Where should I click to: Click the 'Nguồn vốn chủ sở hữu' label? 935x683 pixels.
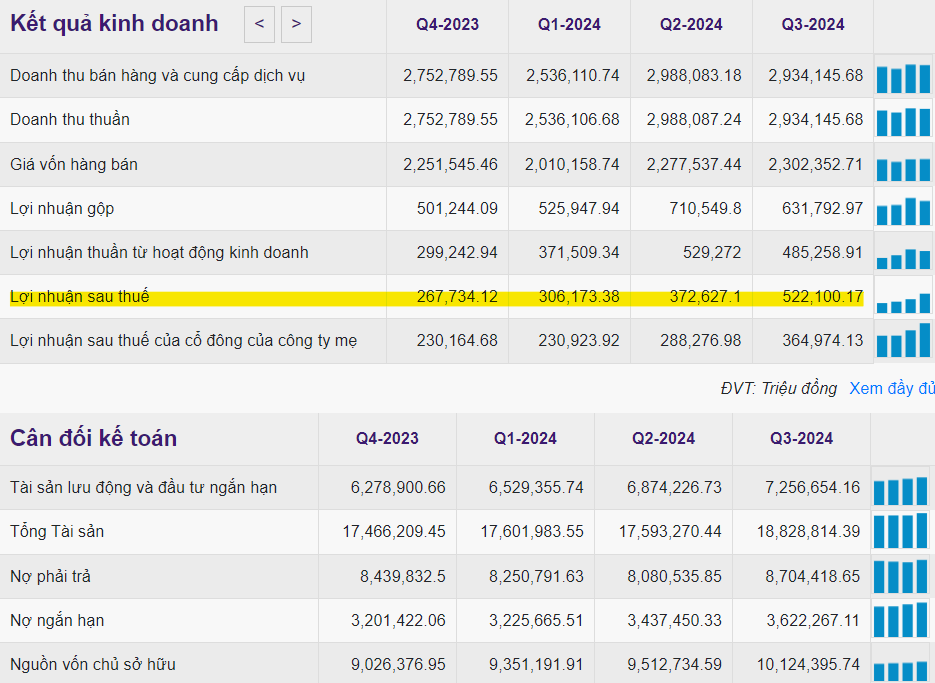point(93,665)
